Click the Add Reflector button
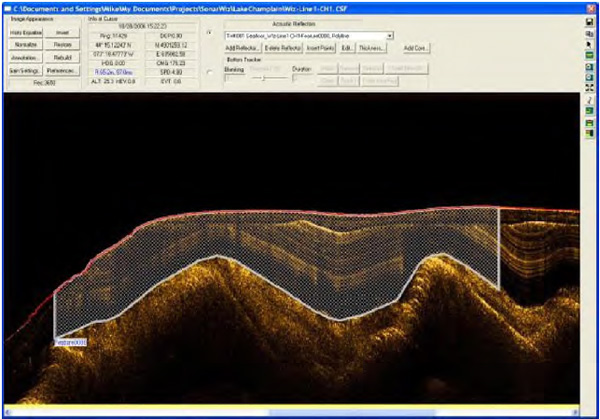The width and height of the screenshot is (600, 419). [243, 48]
